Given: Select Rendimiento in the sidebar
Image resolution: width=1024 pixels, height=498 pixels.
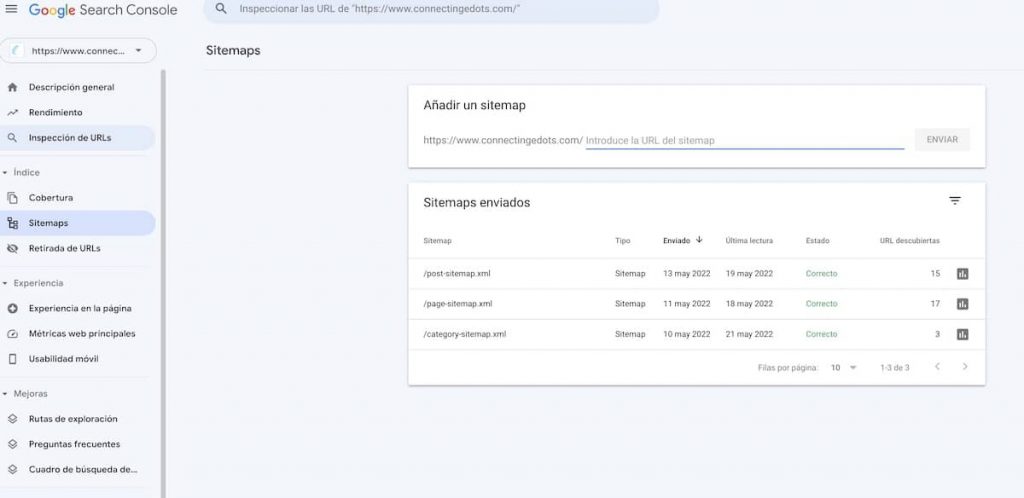Looking at the screenshot, I should [x=55, y=113].
